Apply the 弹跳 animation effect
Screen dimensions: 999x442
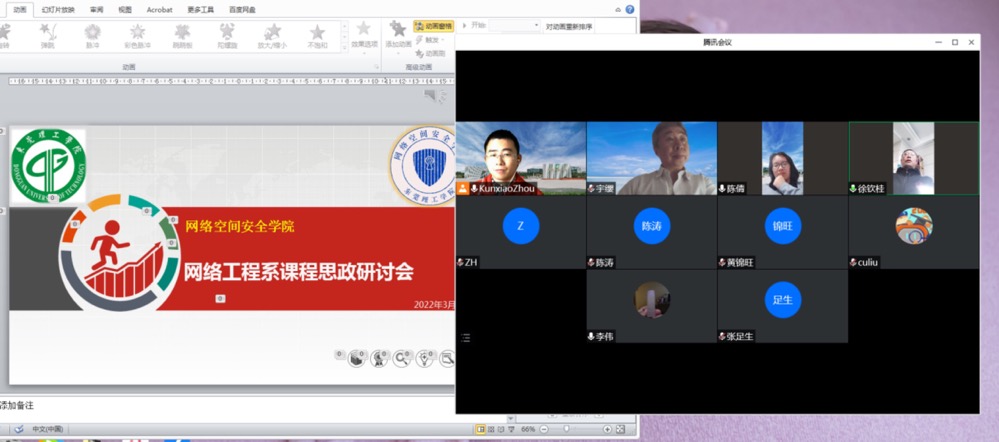[48, 36]
